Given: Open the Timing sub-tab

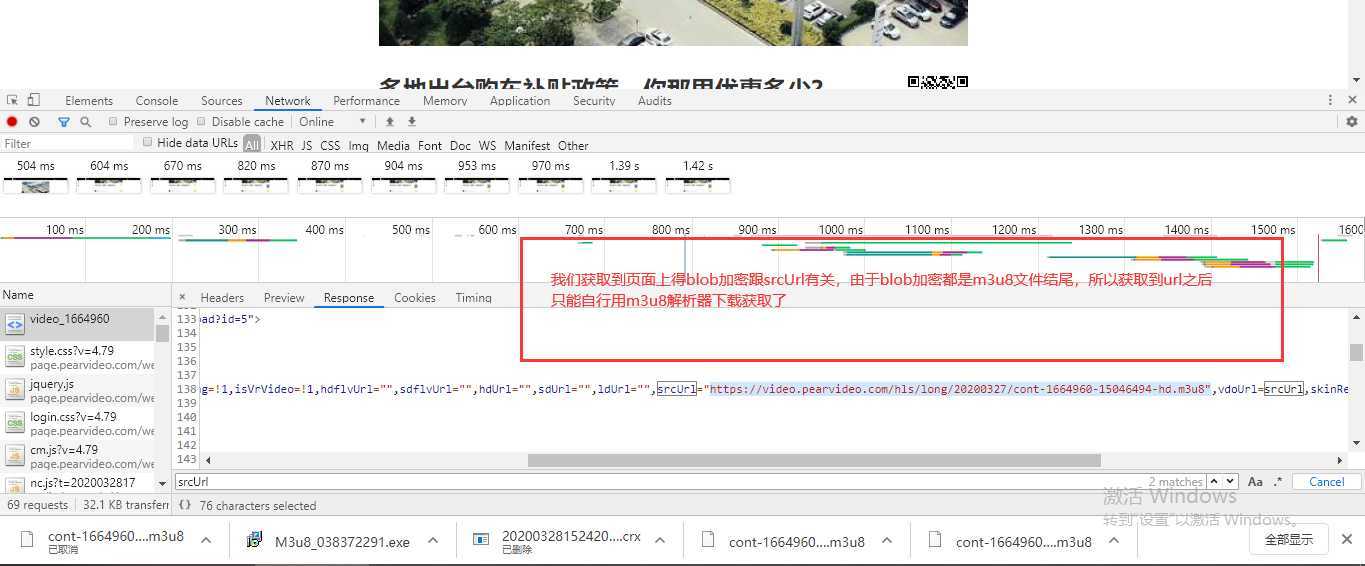Looking at the screenshot, I should coord(473,298).
